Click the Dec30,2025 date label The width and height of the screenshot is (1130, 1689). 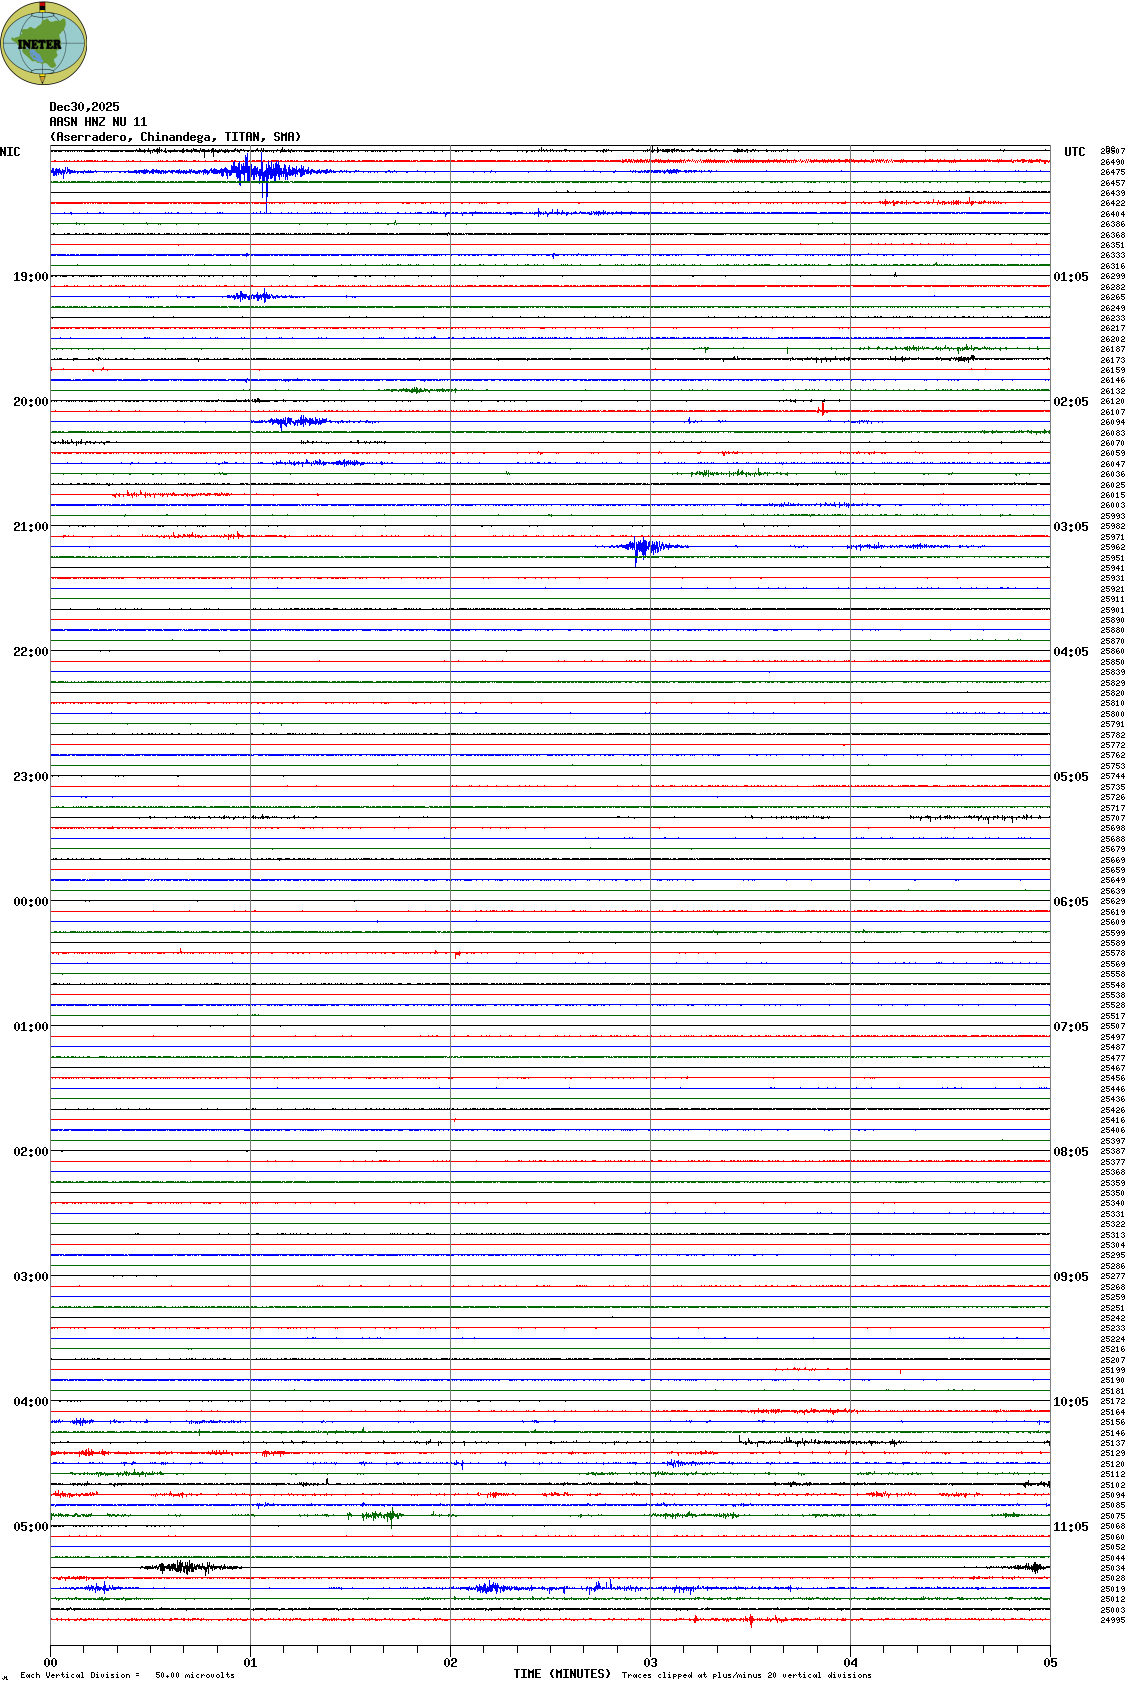point(84,107)
